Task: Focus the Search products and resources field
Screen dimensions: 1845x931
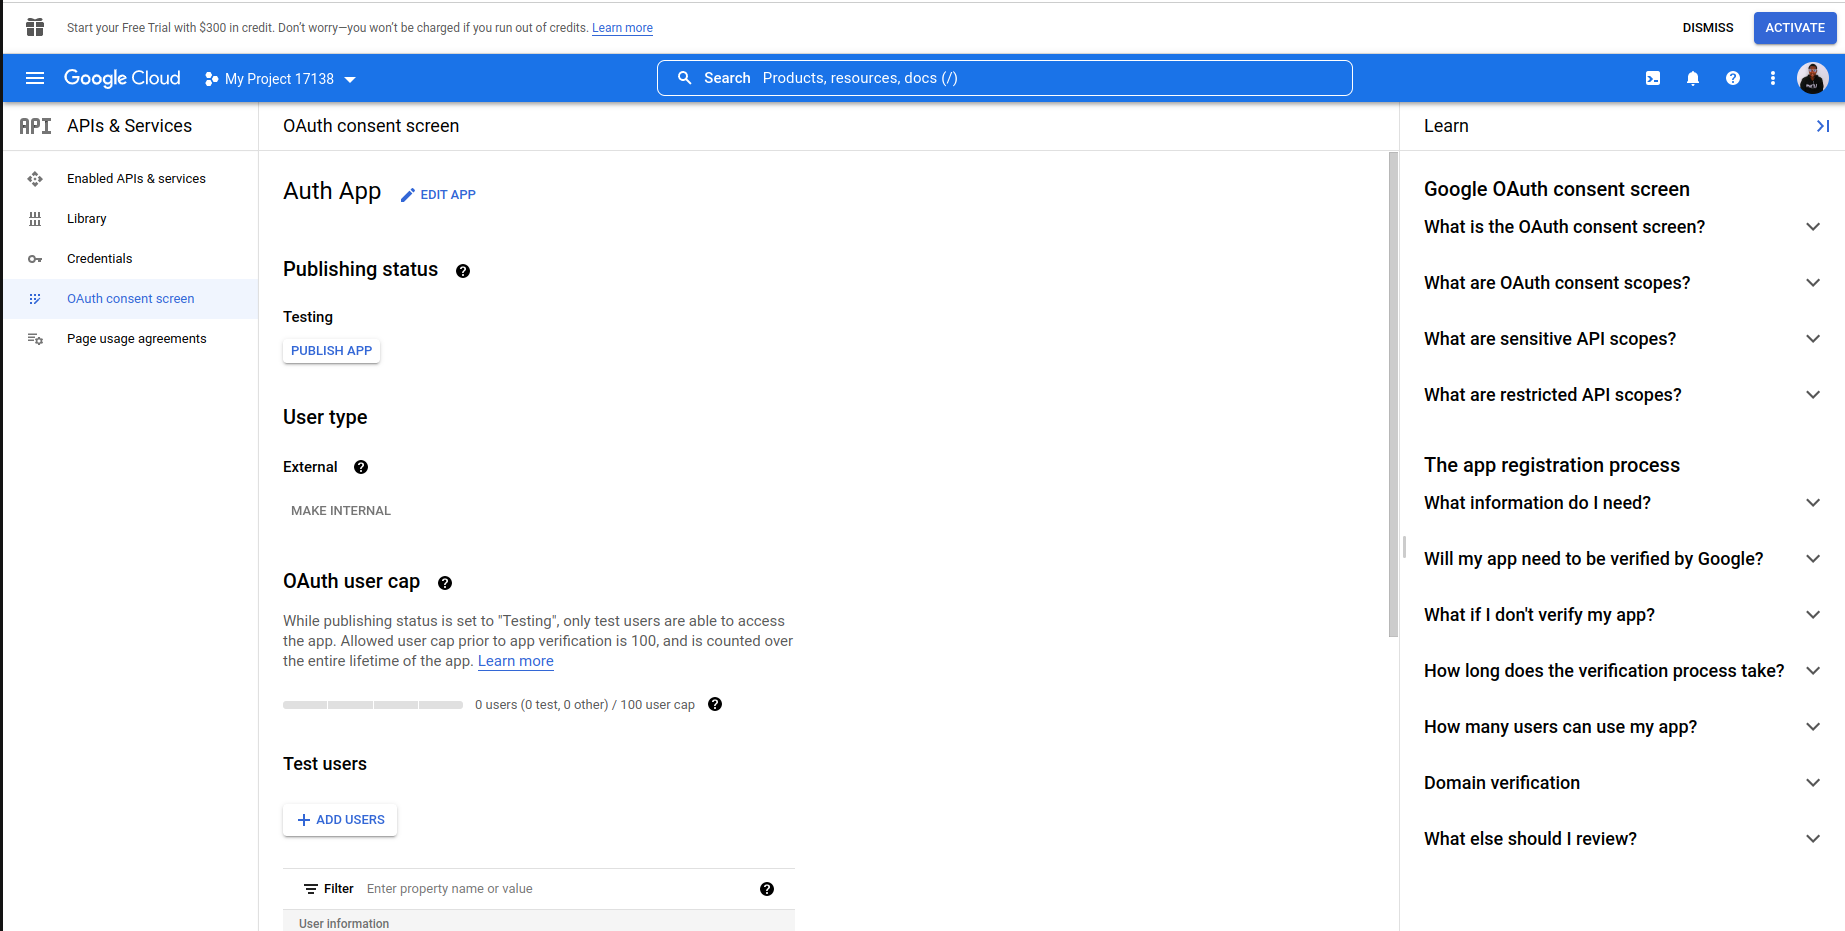Action: click(x=1005, y=78)
